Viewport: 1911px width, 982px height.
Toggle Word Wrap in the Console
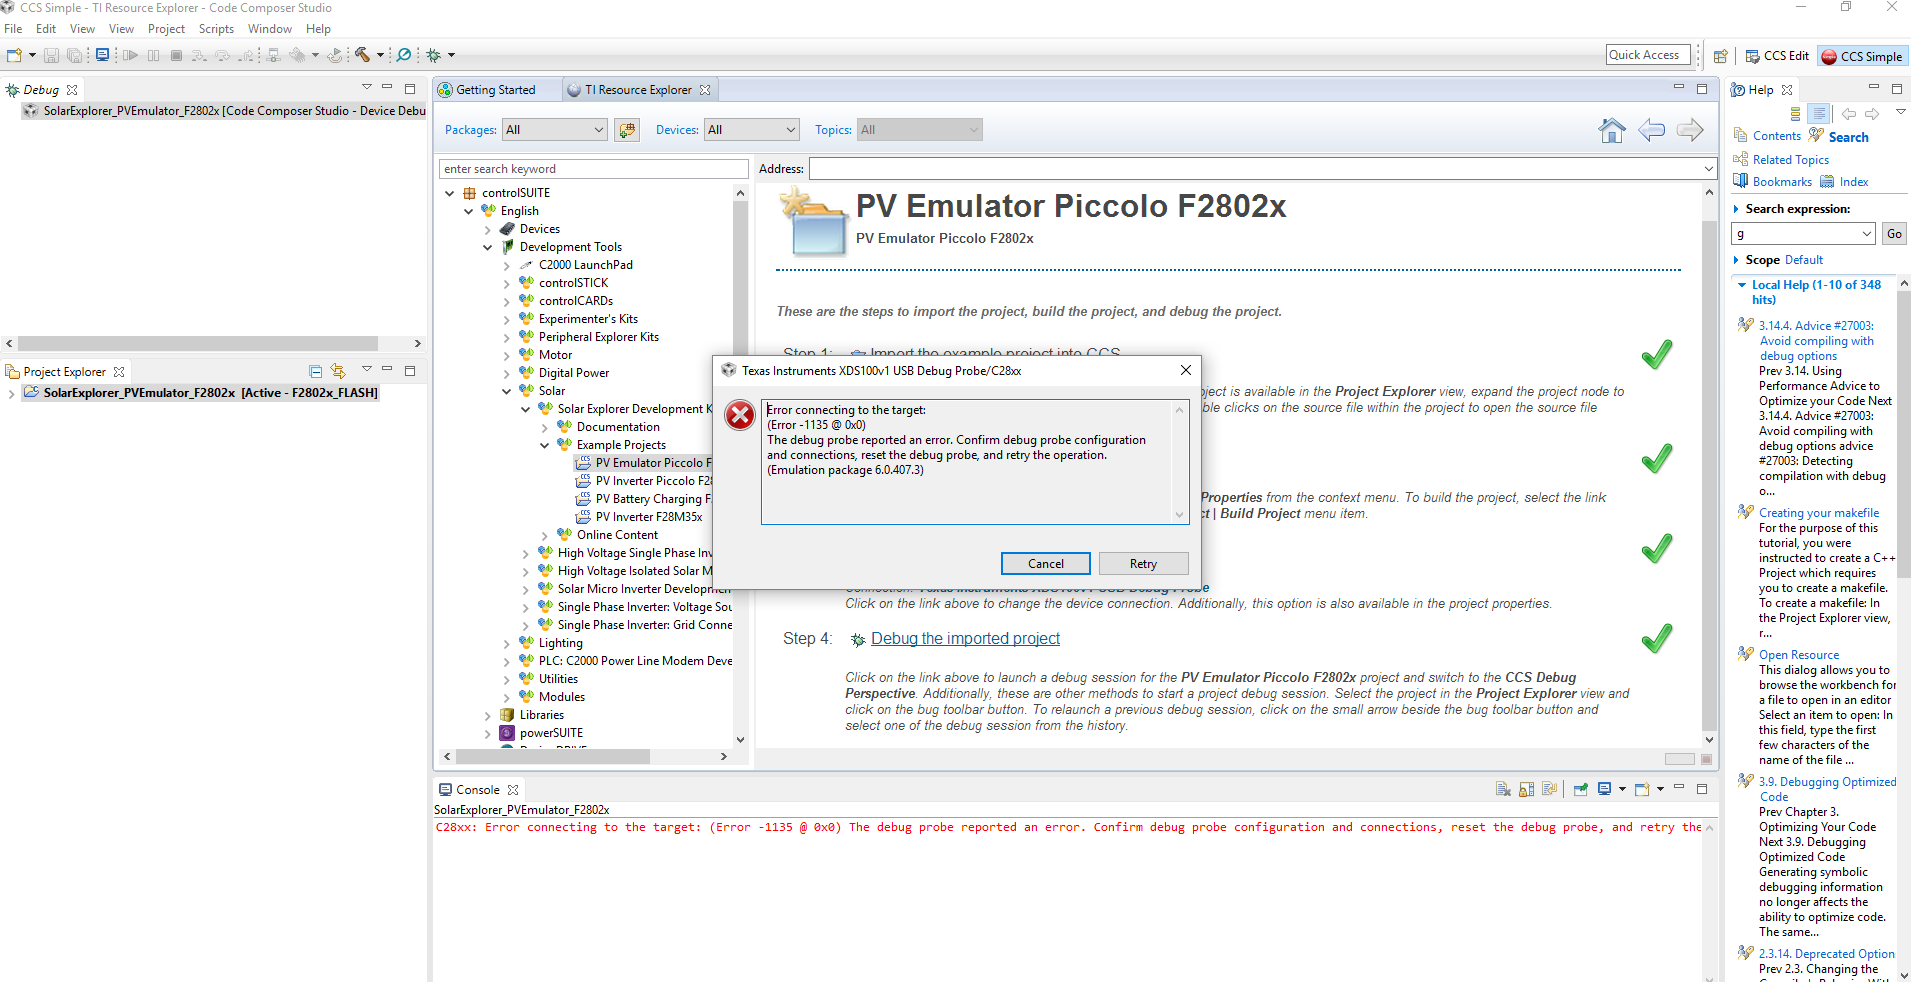coord(1549,789)
